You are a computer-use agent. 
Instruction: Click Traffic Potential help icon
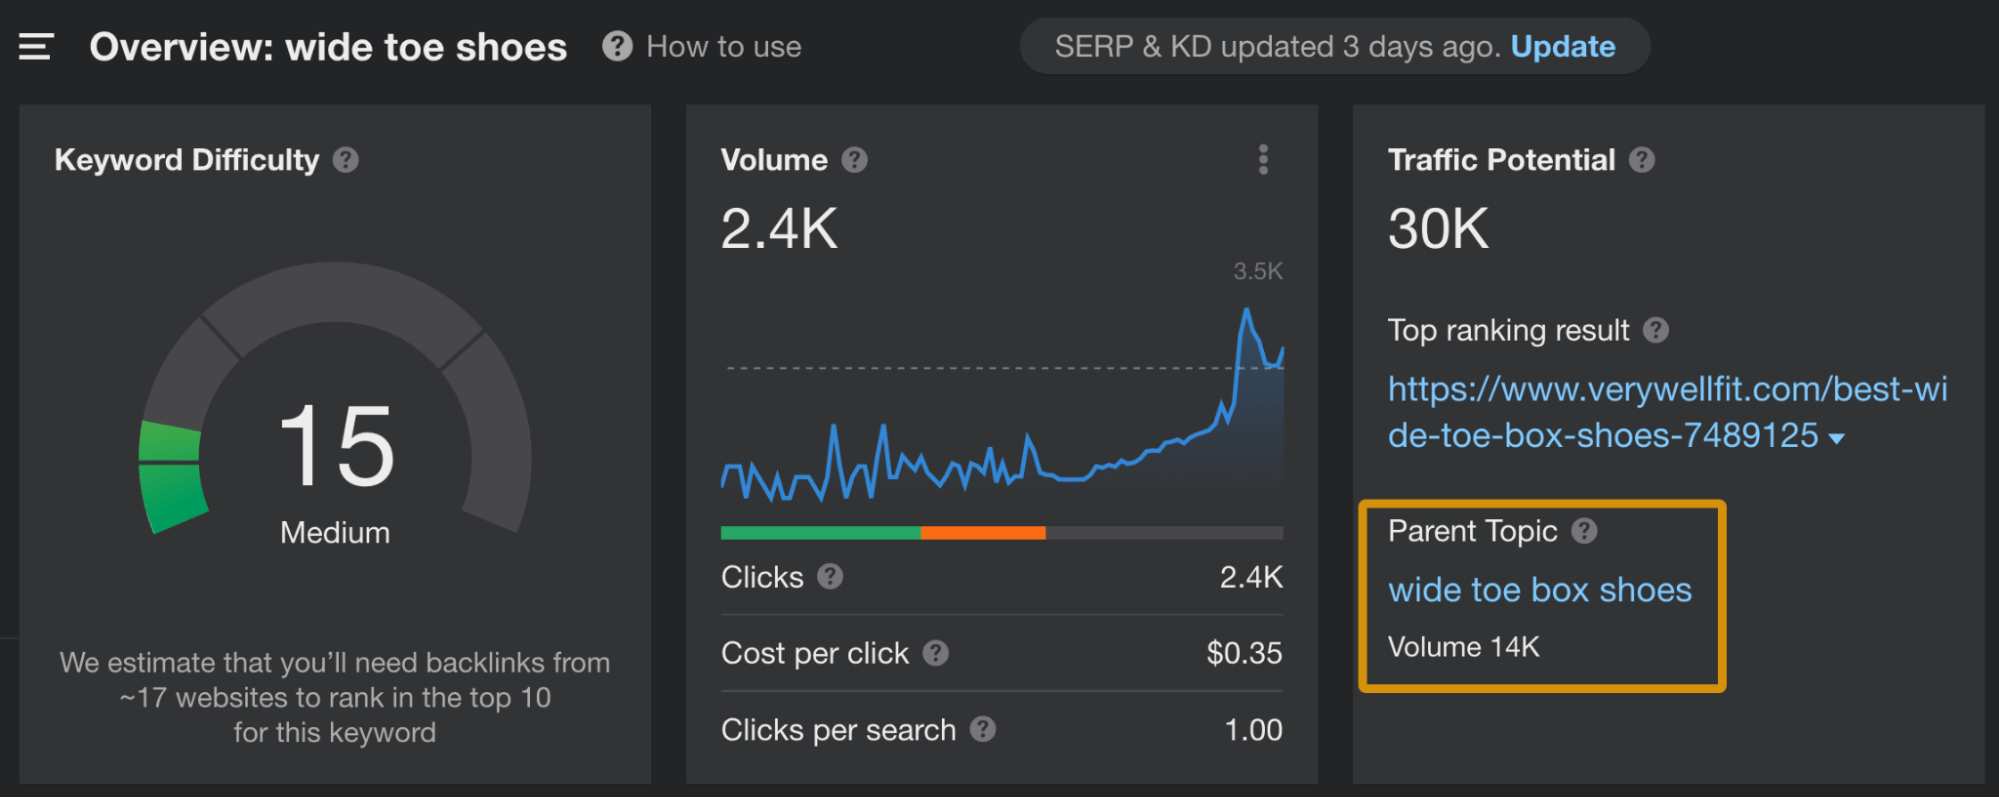click(x=1642, y=160)
